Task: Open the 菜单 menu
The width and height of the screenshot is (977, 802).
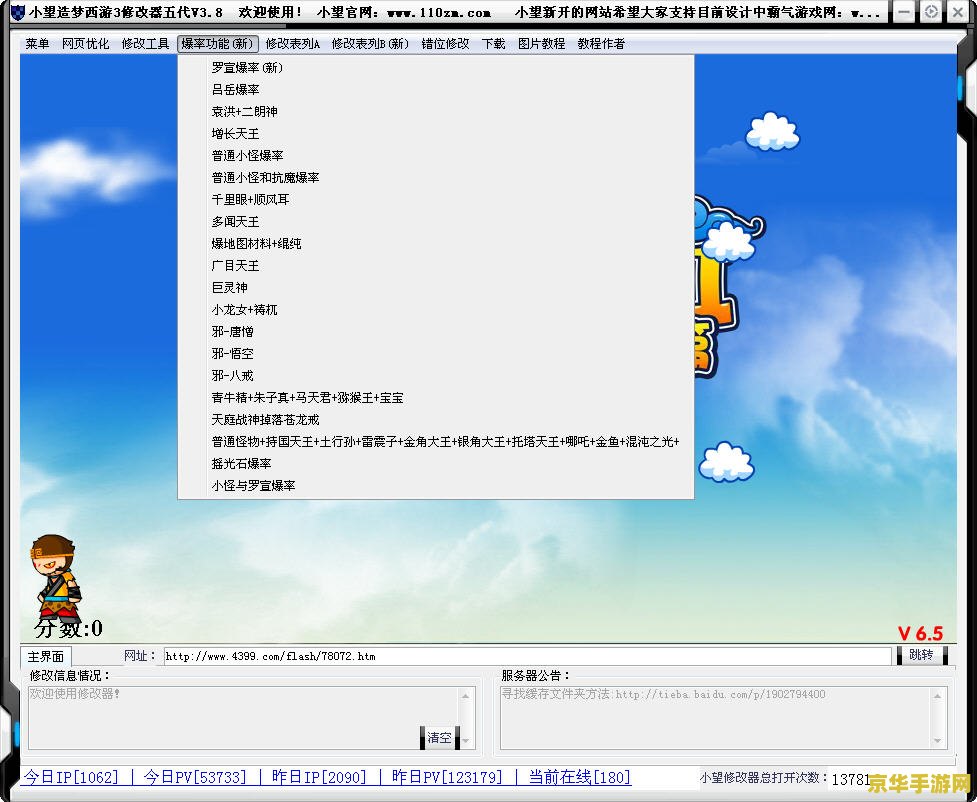Action: (37, 44)
